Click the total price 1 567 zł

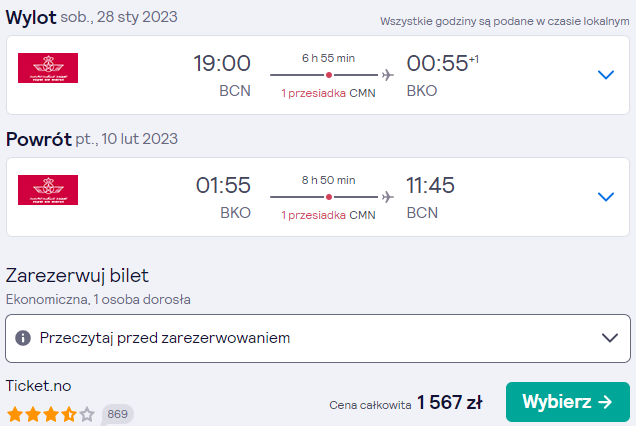(450, 402)
